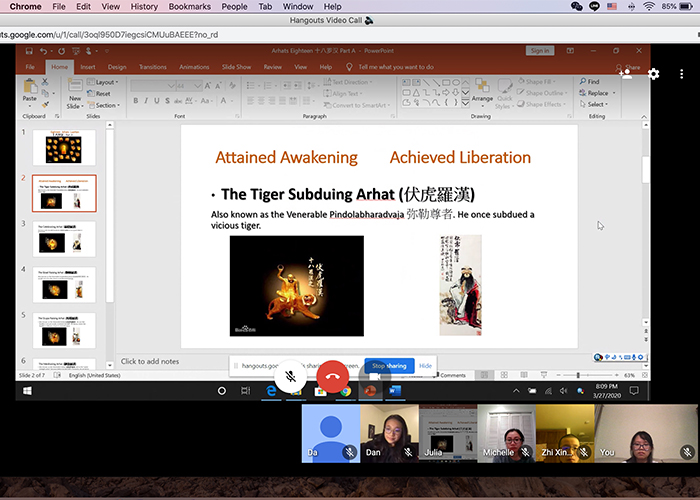Switch to the Animations ribbon tab

click(x=194, y=67)
